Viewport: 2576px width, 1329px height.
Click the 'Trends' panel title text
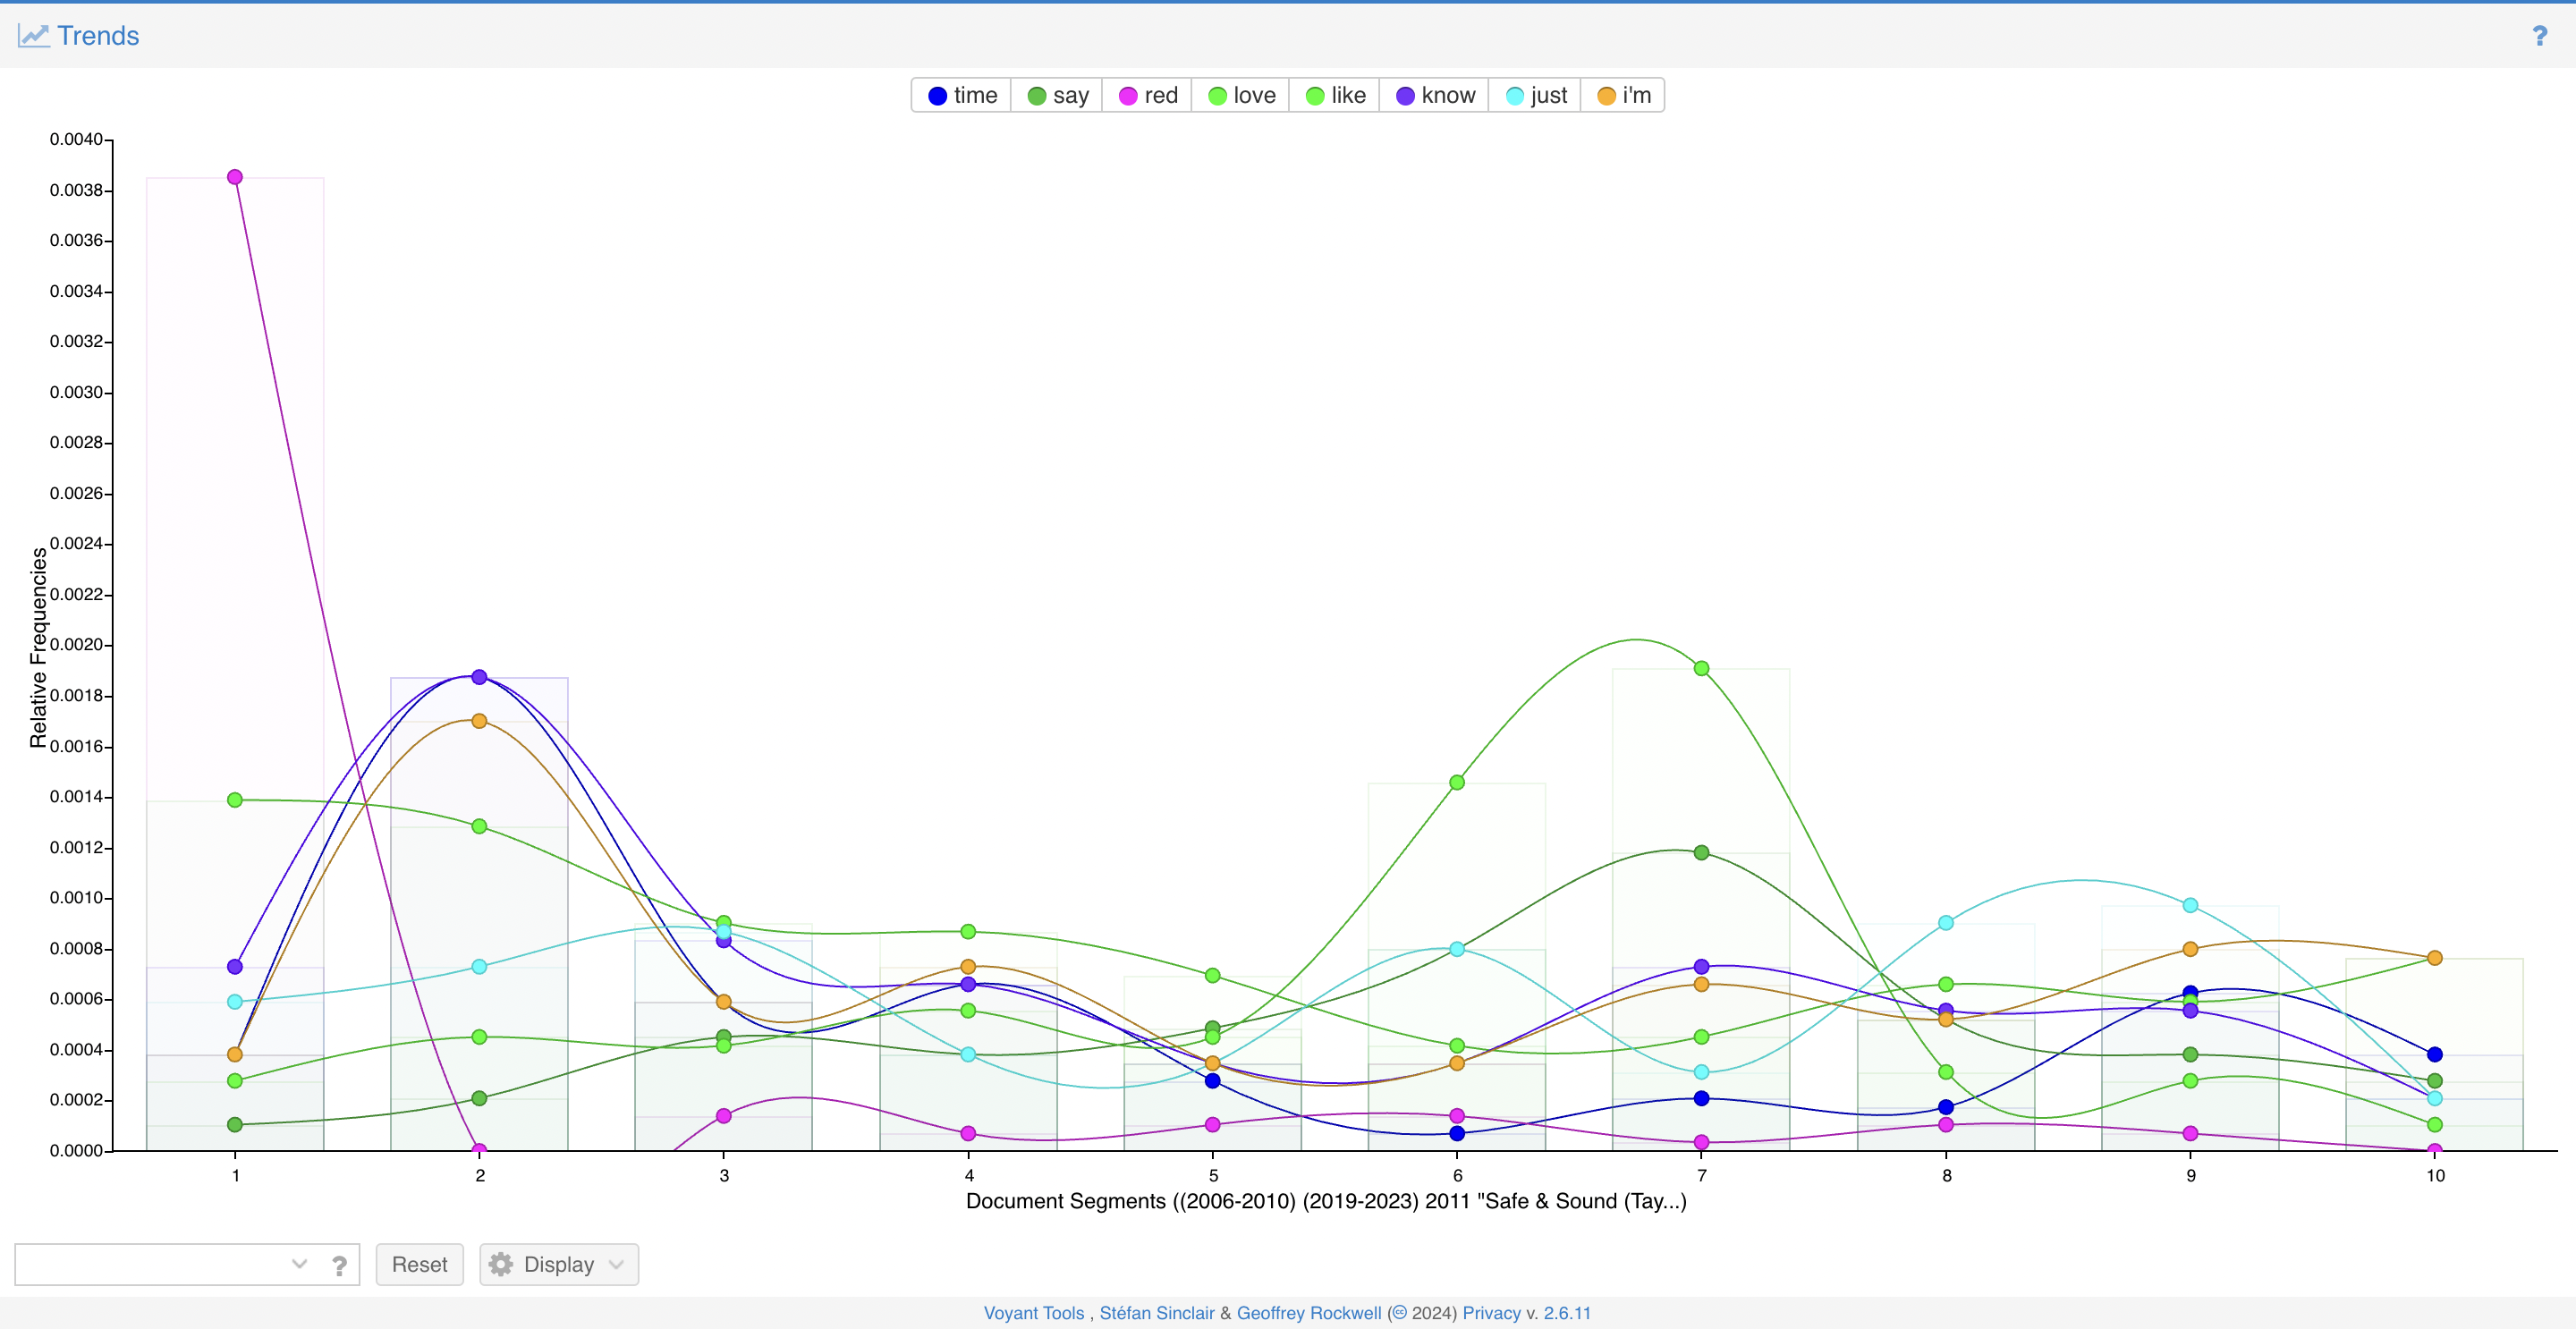click(x=98, y=36)
